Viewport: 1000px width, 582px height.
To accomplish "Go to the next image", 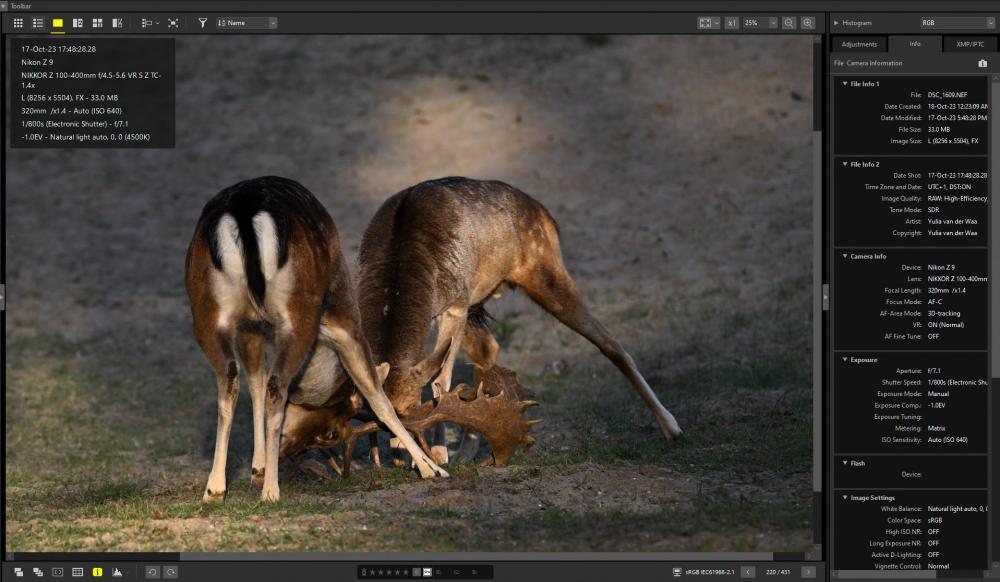I will coord(808,572).
